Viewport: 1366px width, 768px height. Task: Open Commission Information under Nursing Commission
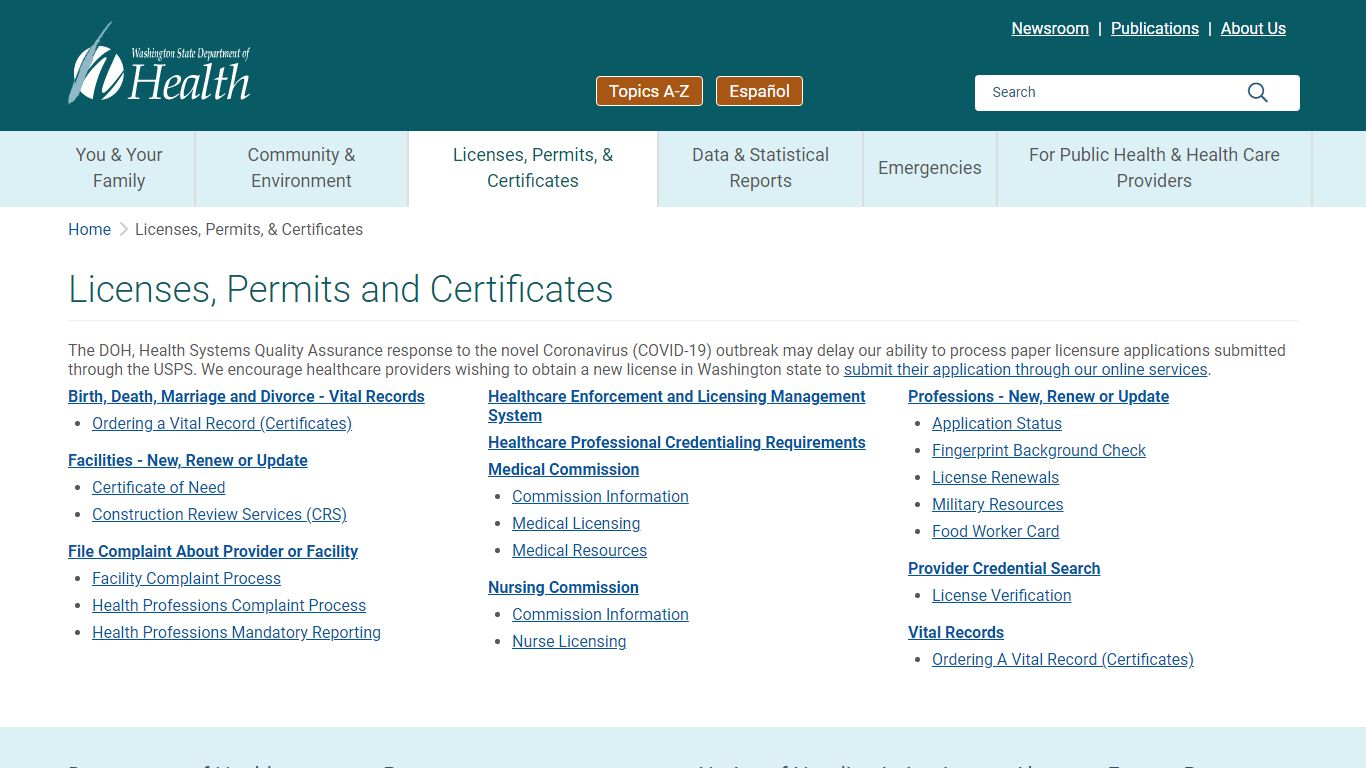click(x=600, y=615)
